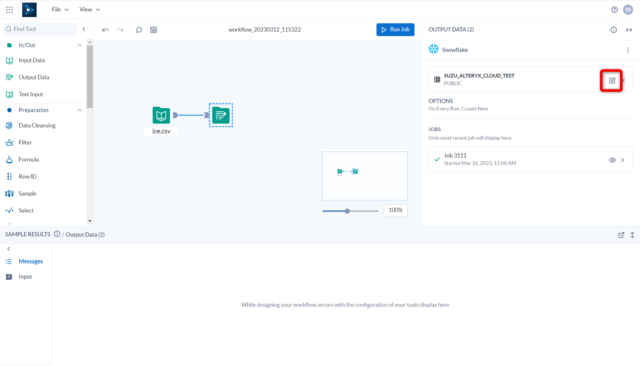Edit the SUZU_ALTERYX_CLOUD_TEST output table
This screenshot has height=366, width=640.
(612, 80)
